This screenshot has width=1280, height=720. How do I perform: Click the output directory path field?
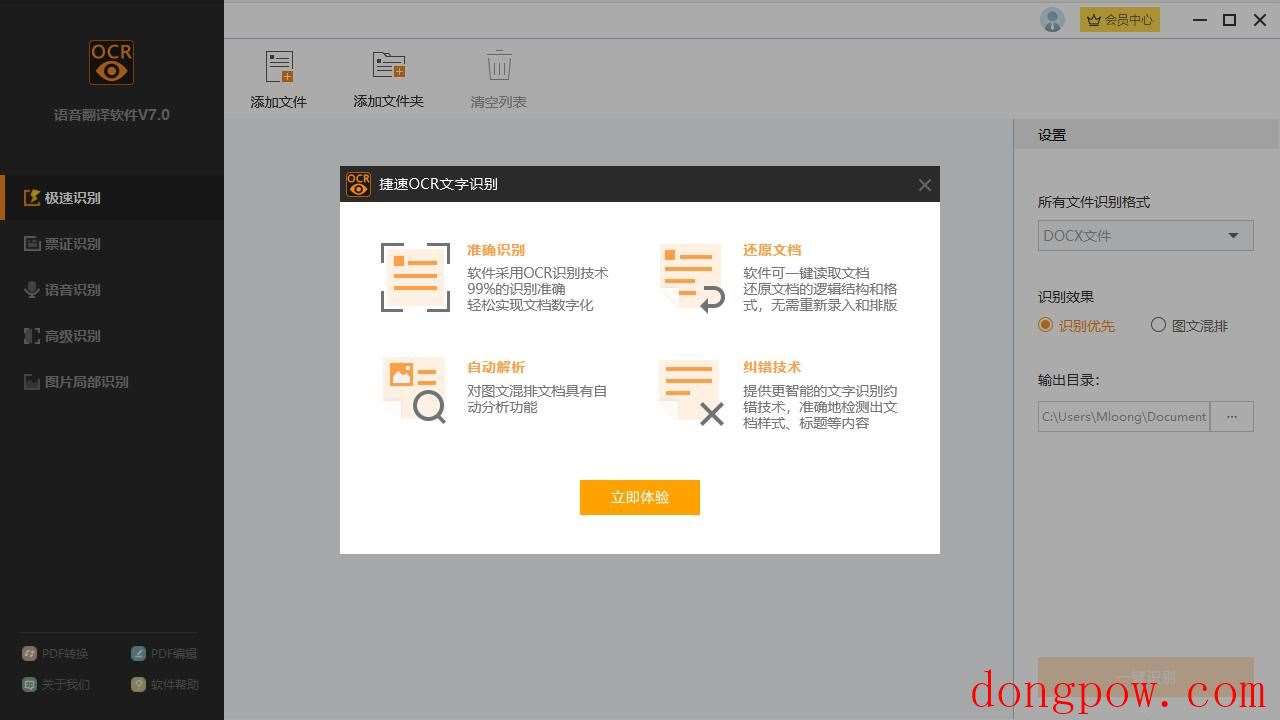point(1124,417)
